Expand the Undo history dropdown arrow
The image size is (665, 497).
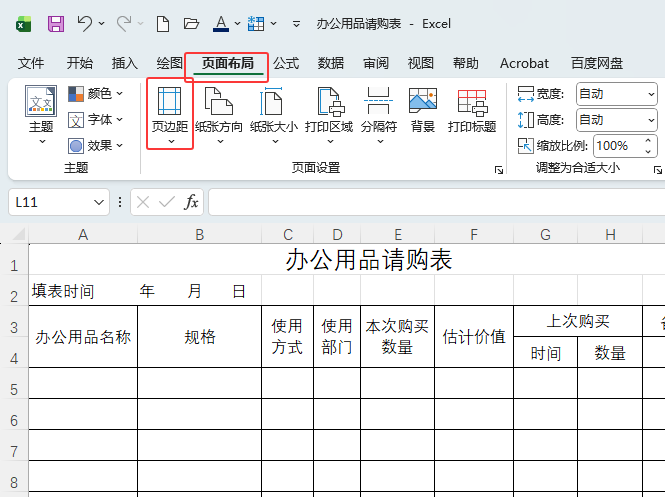point(101,23)
